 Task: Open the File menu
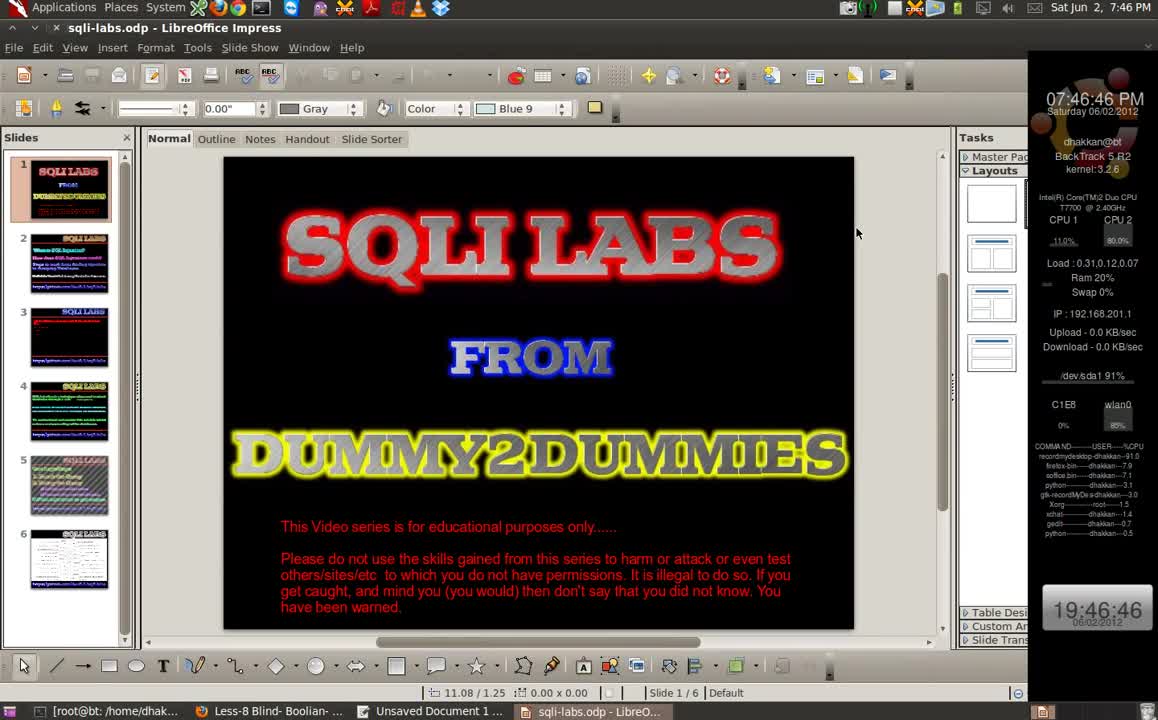click(x=13, y=47)
